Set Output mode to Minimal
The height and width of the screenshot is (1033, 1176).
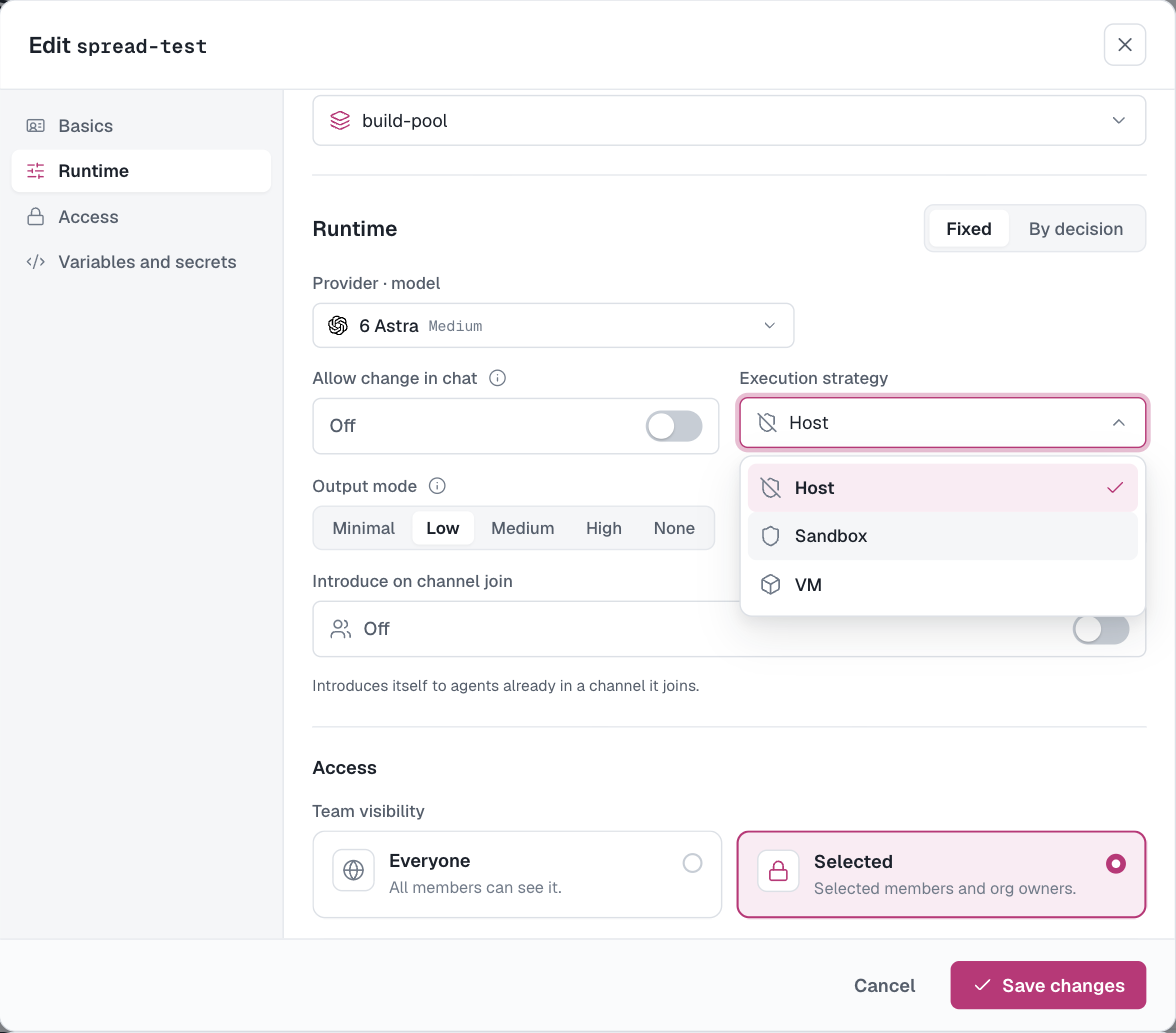(364, 528)
